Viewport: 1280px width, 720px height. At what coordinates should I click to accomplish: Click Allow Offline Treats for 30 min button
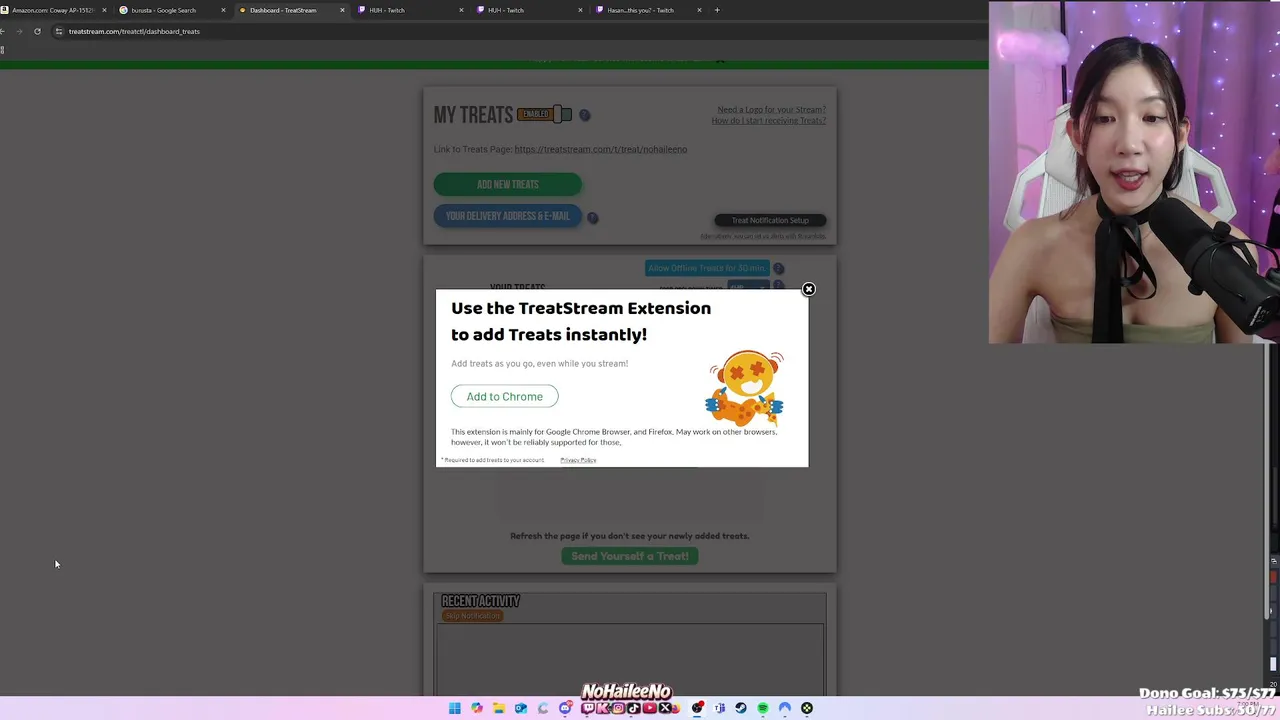[x=707, y=268]
